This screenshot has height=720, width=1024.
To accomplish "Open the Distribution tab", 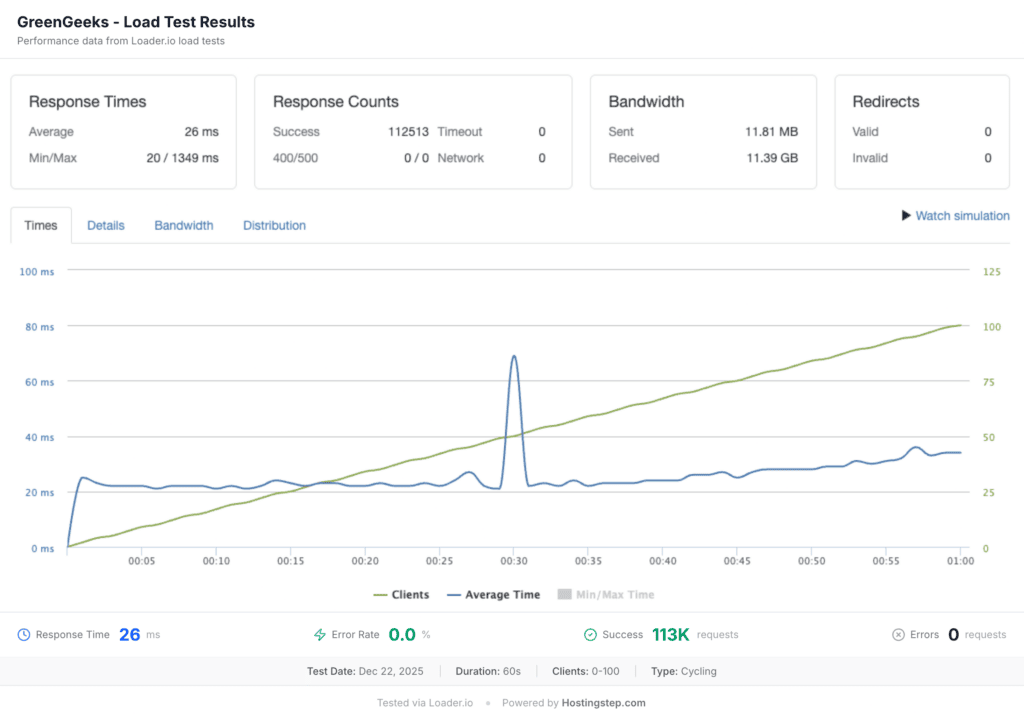I will pos(274,225).
